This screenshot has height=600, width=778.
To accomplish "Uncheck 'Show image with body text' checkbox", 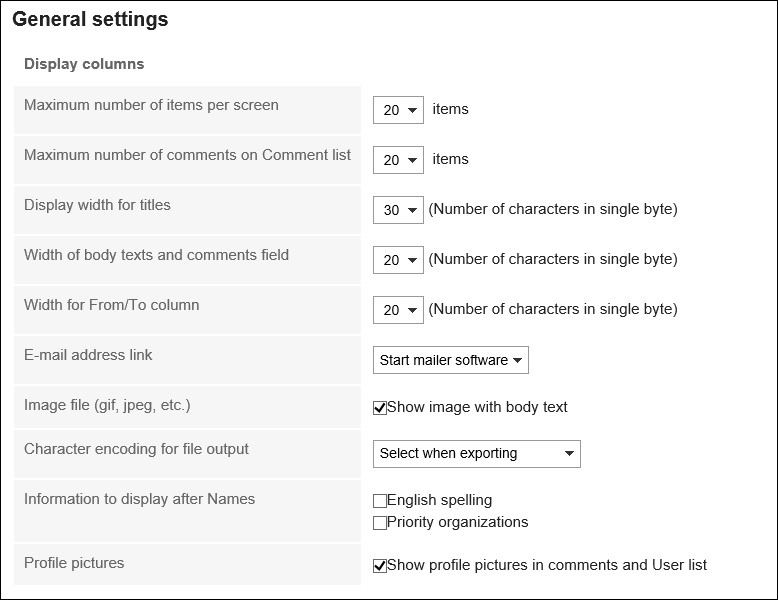I will [x=380, y=407].
